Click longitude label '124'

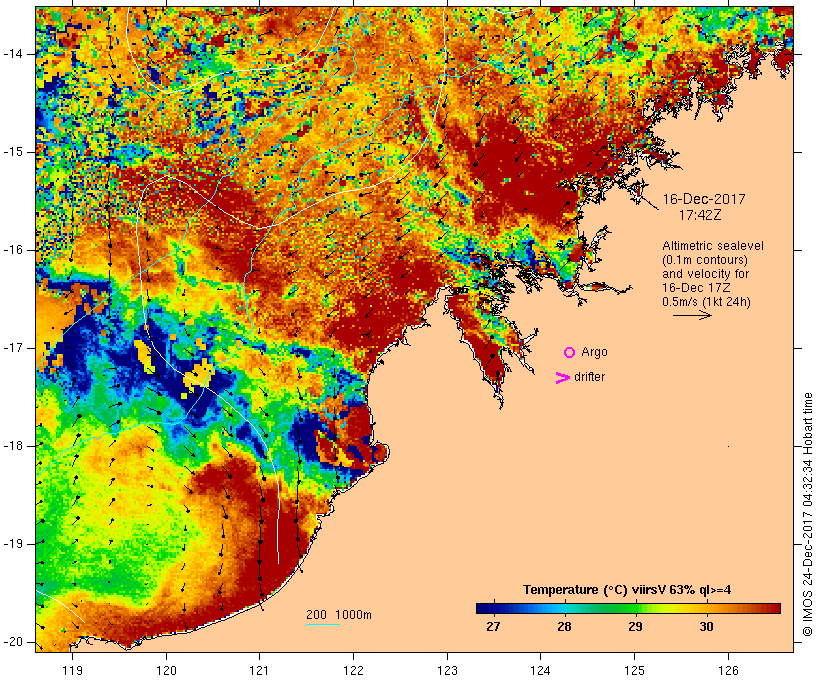[541, 670]
